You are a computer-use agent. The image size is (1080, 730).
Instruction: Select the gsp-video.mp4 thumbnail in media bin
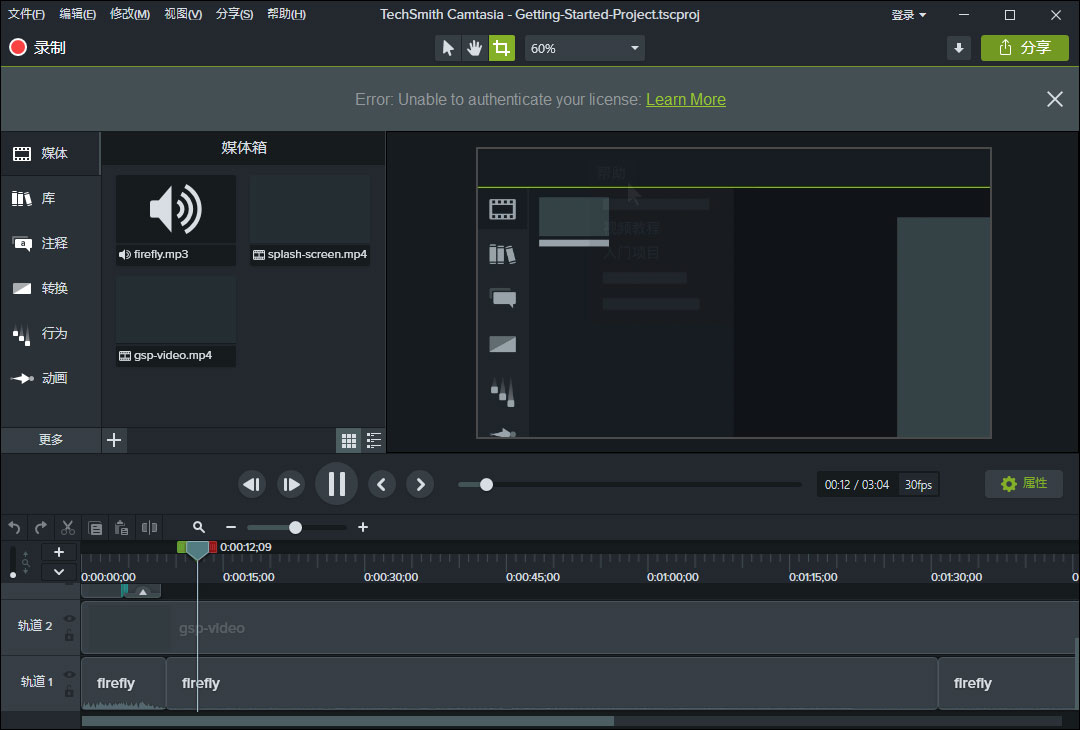(x=176, y=311)
